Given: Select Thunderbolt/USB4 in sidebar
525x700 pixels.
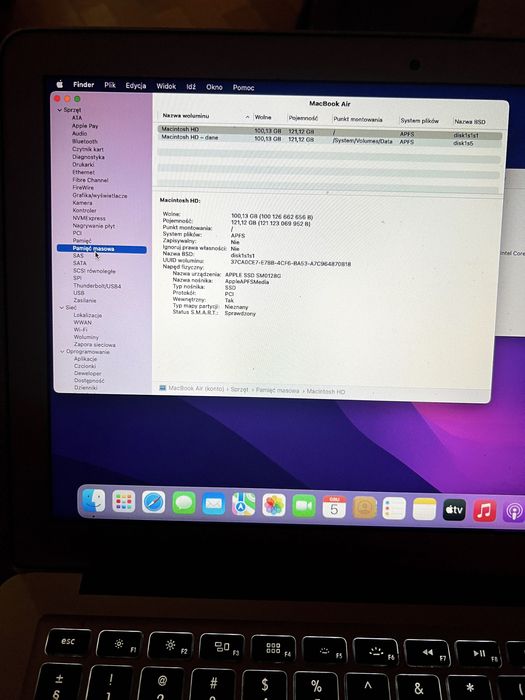Looking at the screenshot, I should (x=97, y=286).
